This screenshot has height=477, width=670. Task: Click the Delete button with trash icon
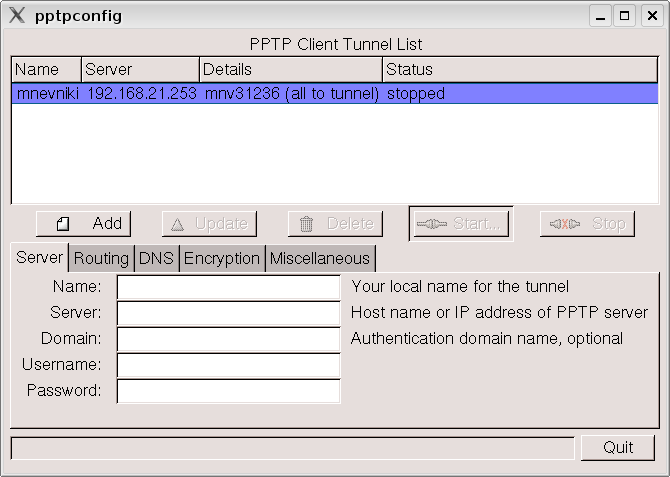[335, 224]
